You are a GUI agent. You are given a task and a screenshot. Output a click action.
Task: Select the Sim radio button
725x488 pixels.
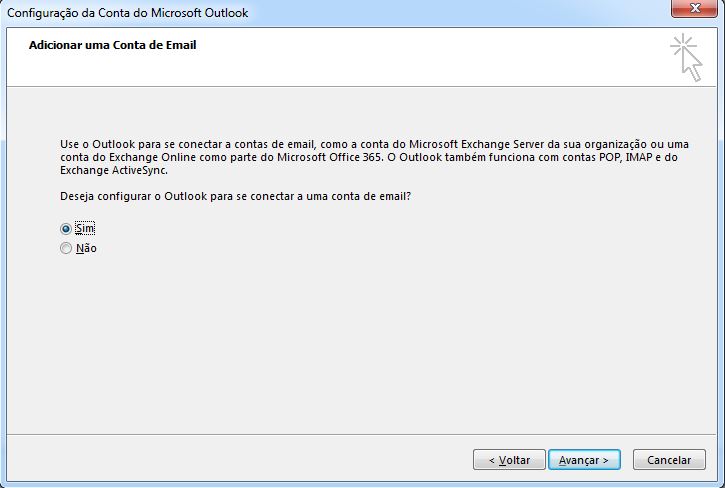[x=66, y=229]
